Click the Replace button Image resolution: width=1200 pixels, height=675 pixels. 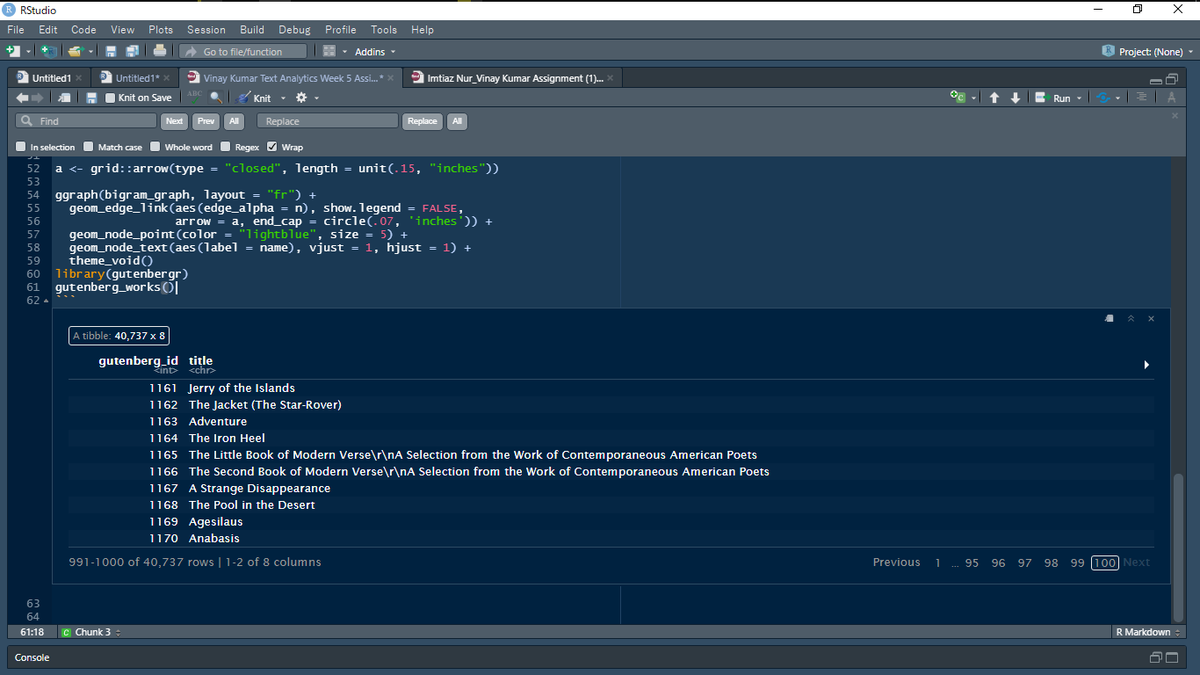(x=422, y=121)
